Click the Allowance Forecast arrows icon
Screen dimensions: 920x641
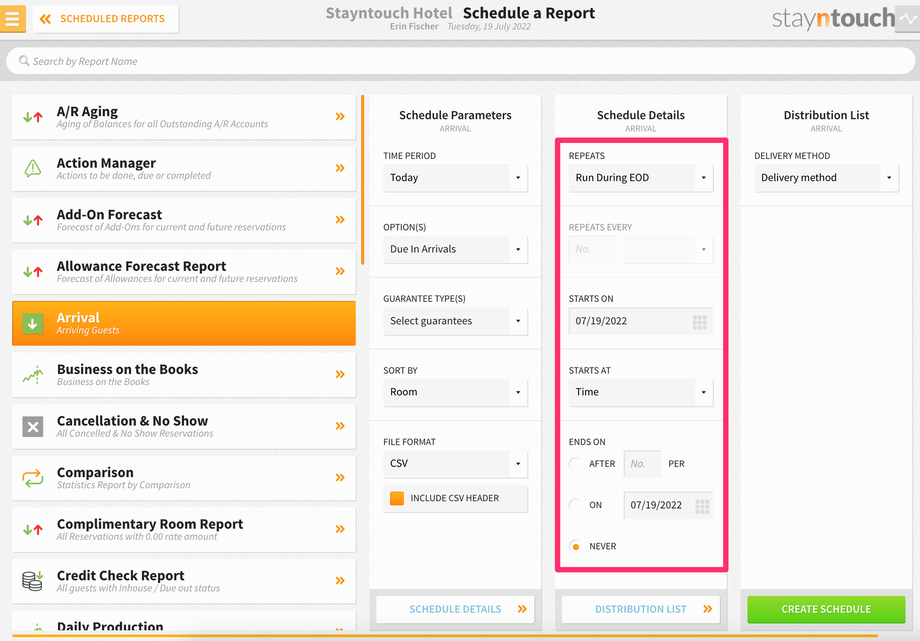33,272
